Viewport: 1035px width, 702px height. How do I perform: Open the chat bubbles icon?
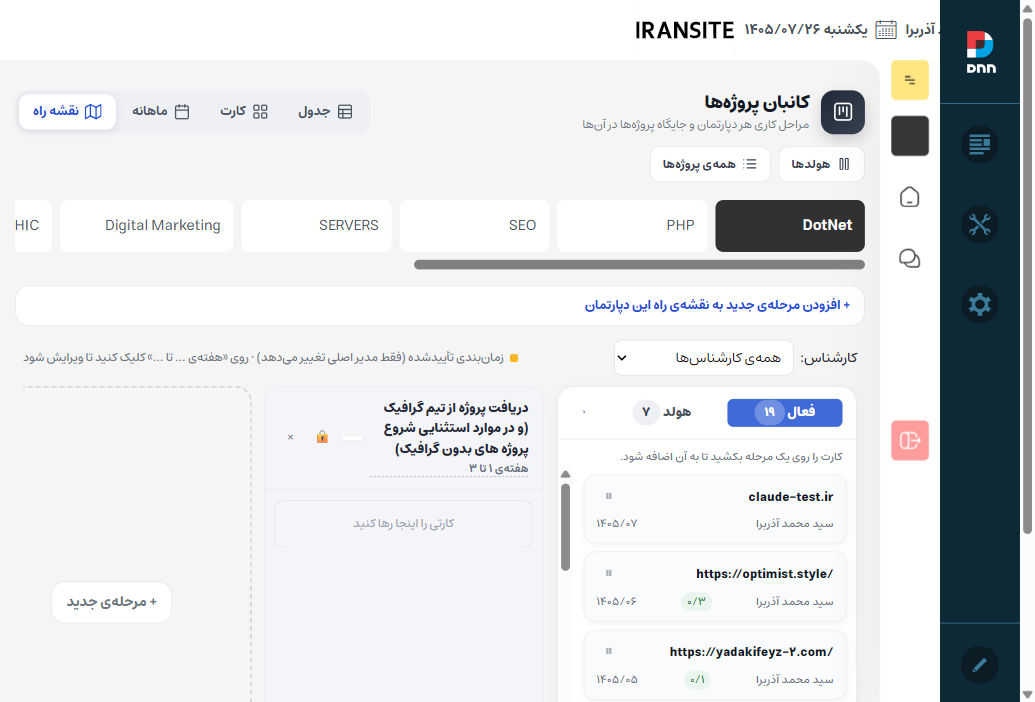[x=910, y=258]
